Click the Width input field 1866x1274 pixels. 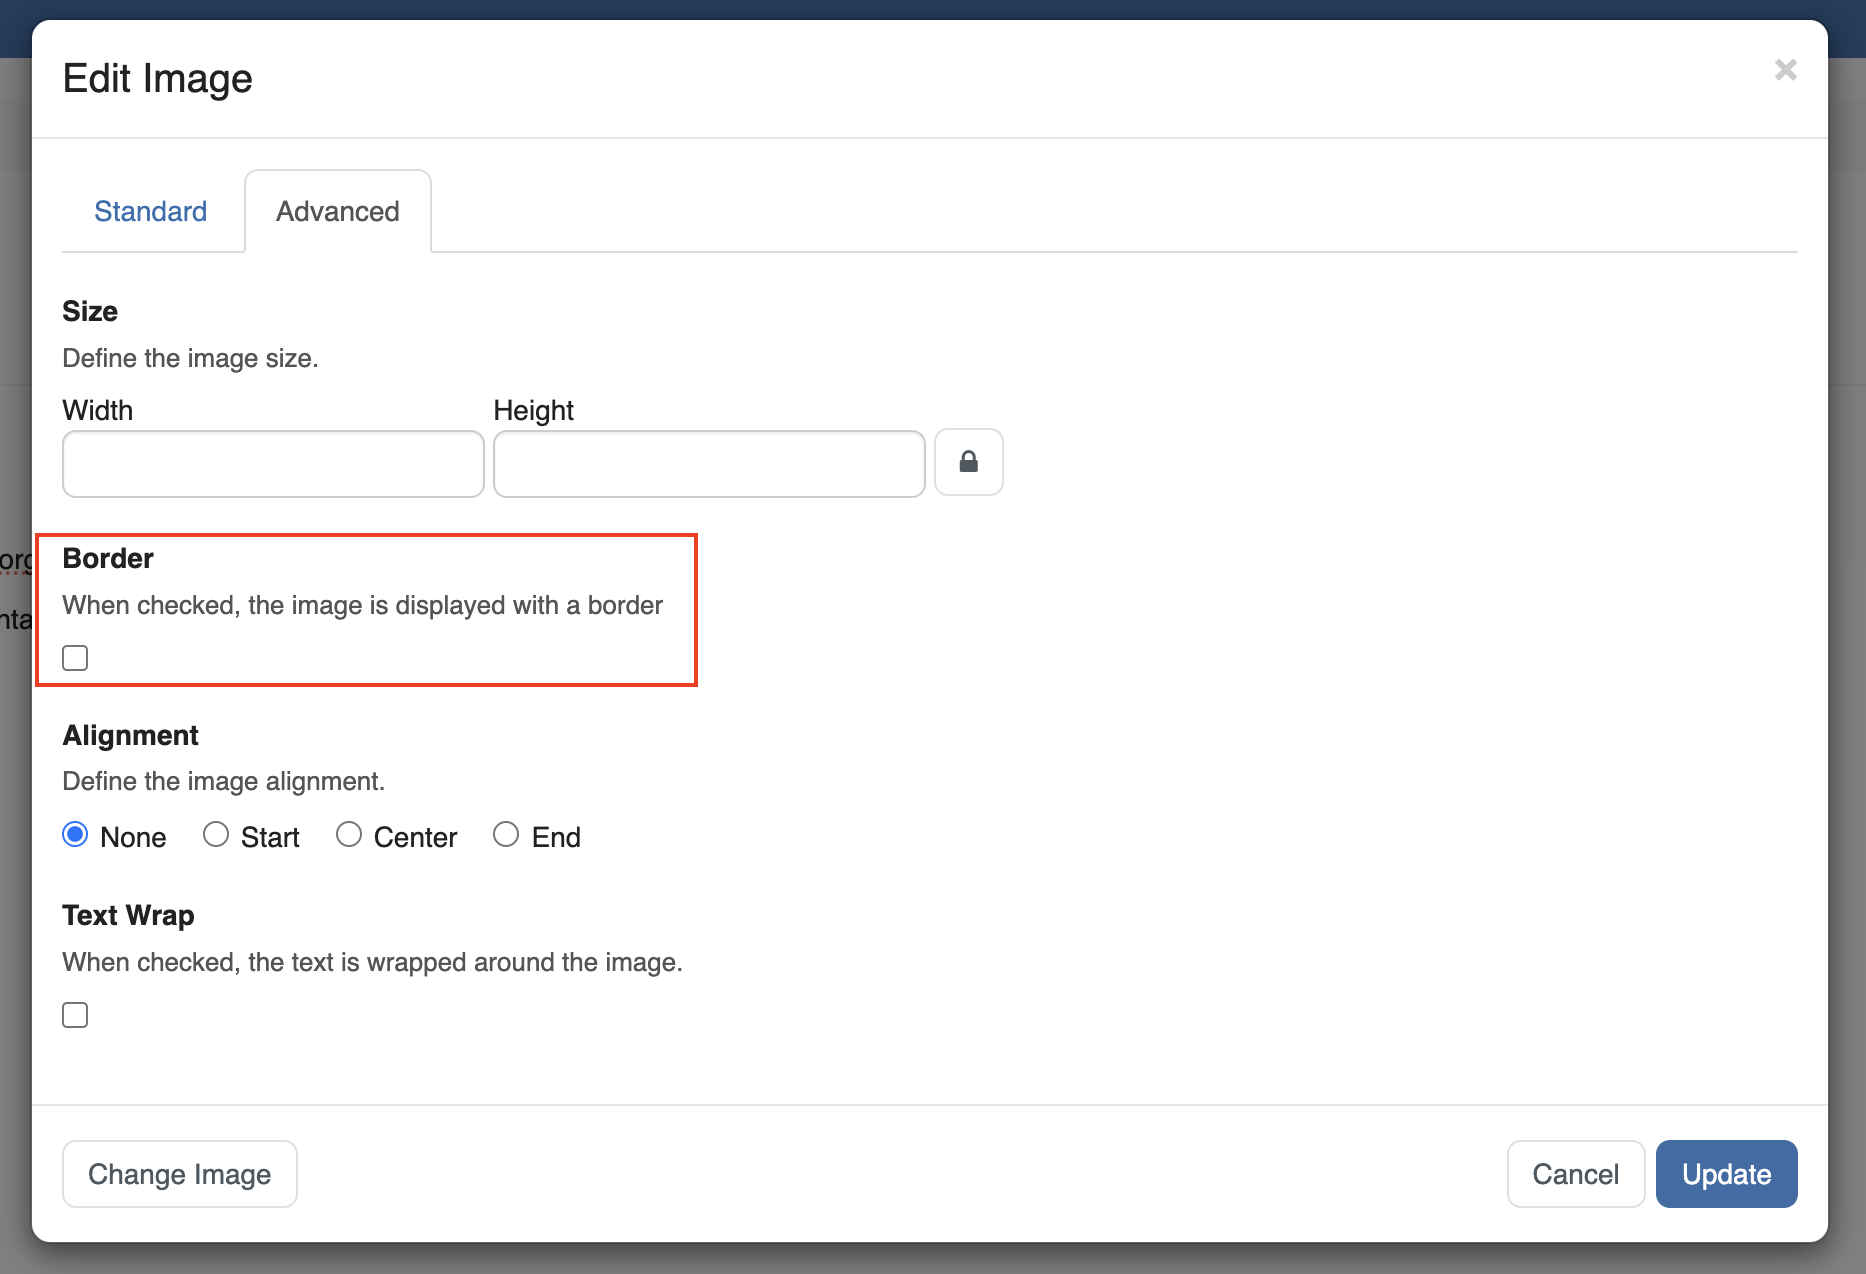(273, 464)
